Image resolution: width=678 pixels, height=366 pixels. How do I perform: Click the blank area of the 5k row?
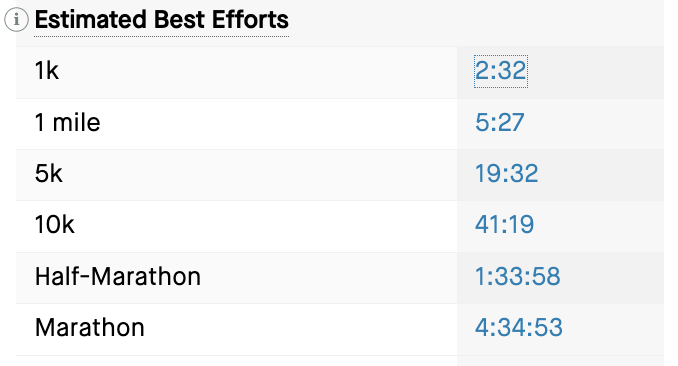coord(259,175)
